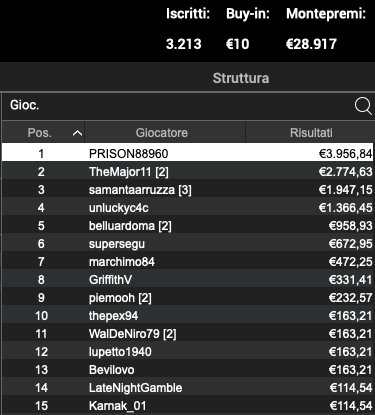This screenshot has height=415, width=375.
Task: Sort by the Risultati column header
Action: click(x=310, y=133)
